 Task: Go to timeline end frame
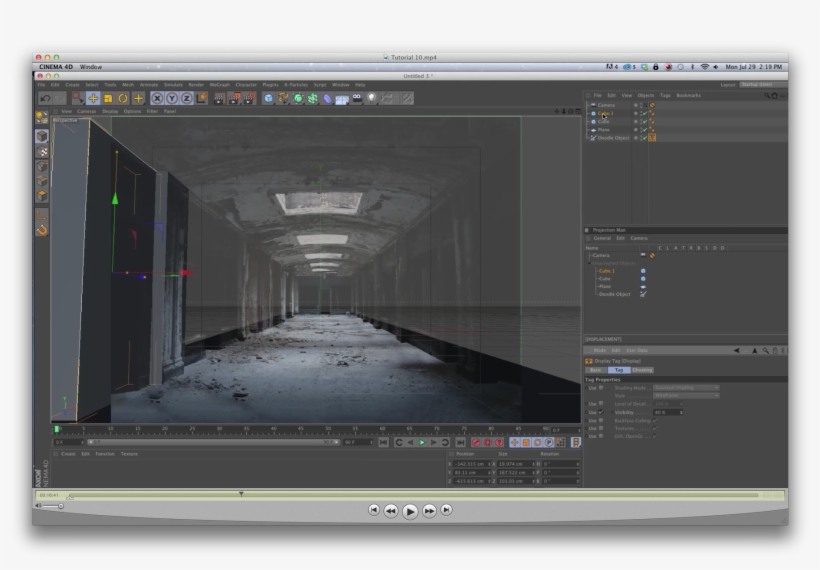(460, 443)
